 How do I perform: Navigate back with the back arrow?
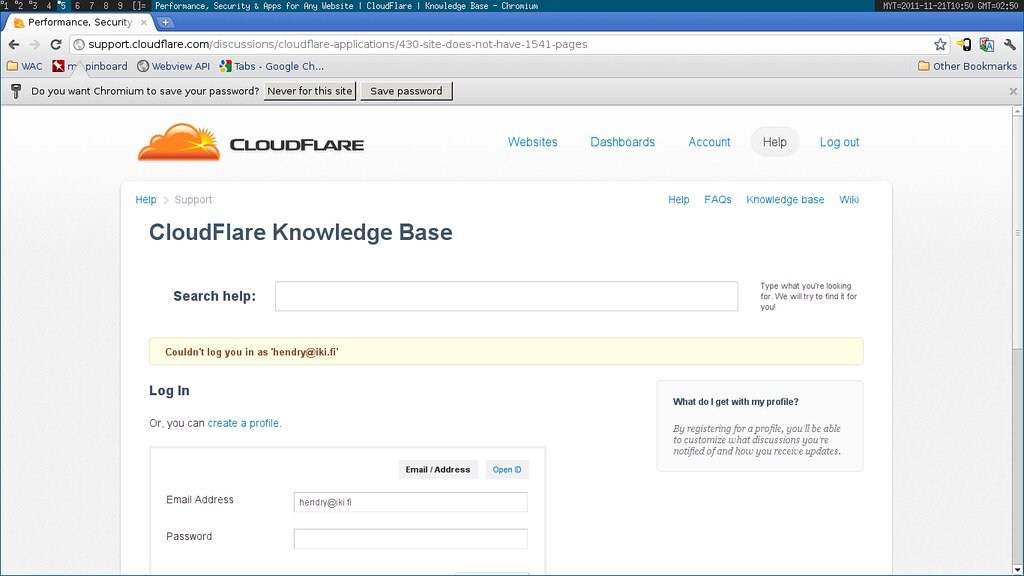16,44
